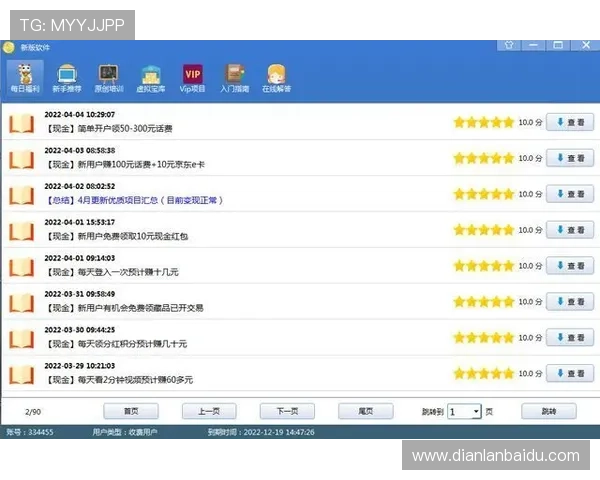Click the skin (shirt) icon in title bar
Screen dimensions: 600x480
tap(509, 45)
